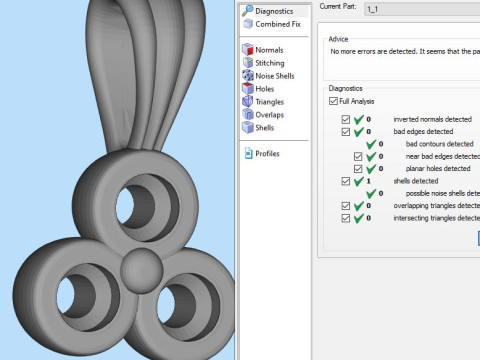Open the Triangles fix page
The height and width of the screenshot is (360, 480).
(x=269, y=102)
